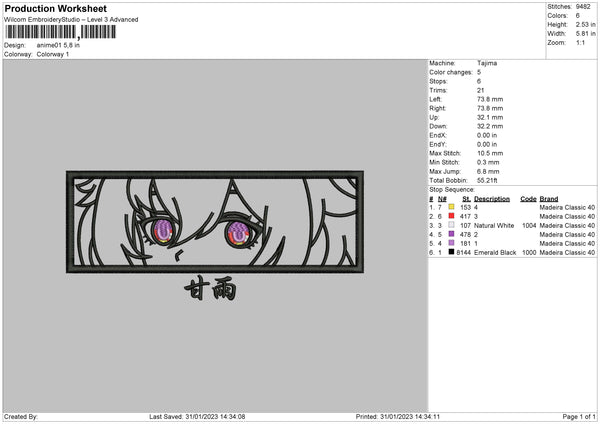Click the yellow thread swatch in row 1
Screen dimensions: 600x424
(452, 207)
